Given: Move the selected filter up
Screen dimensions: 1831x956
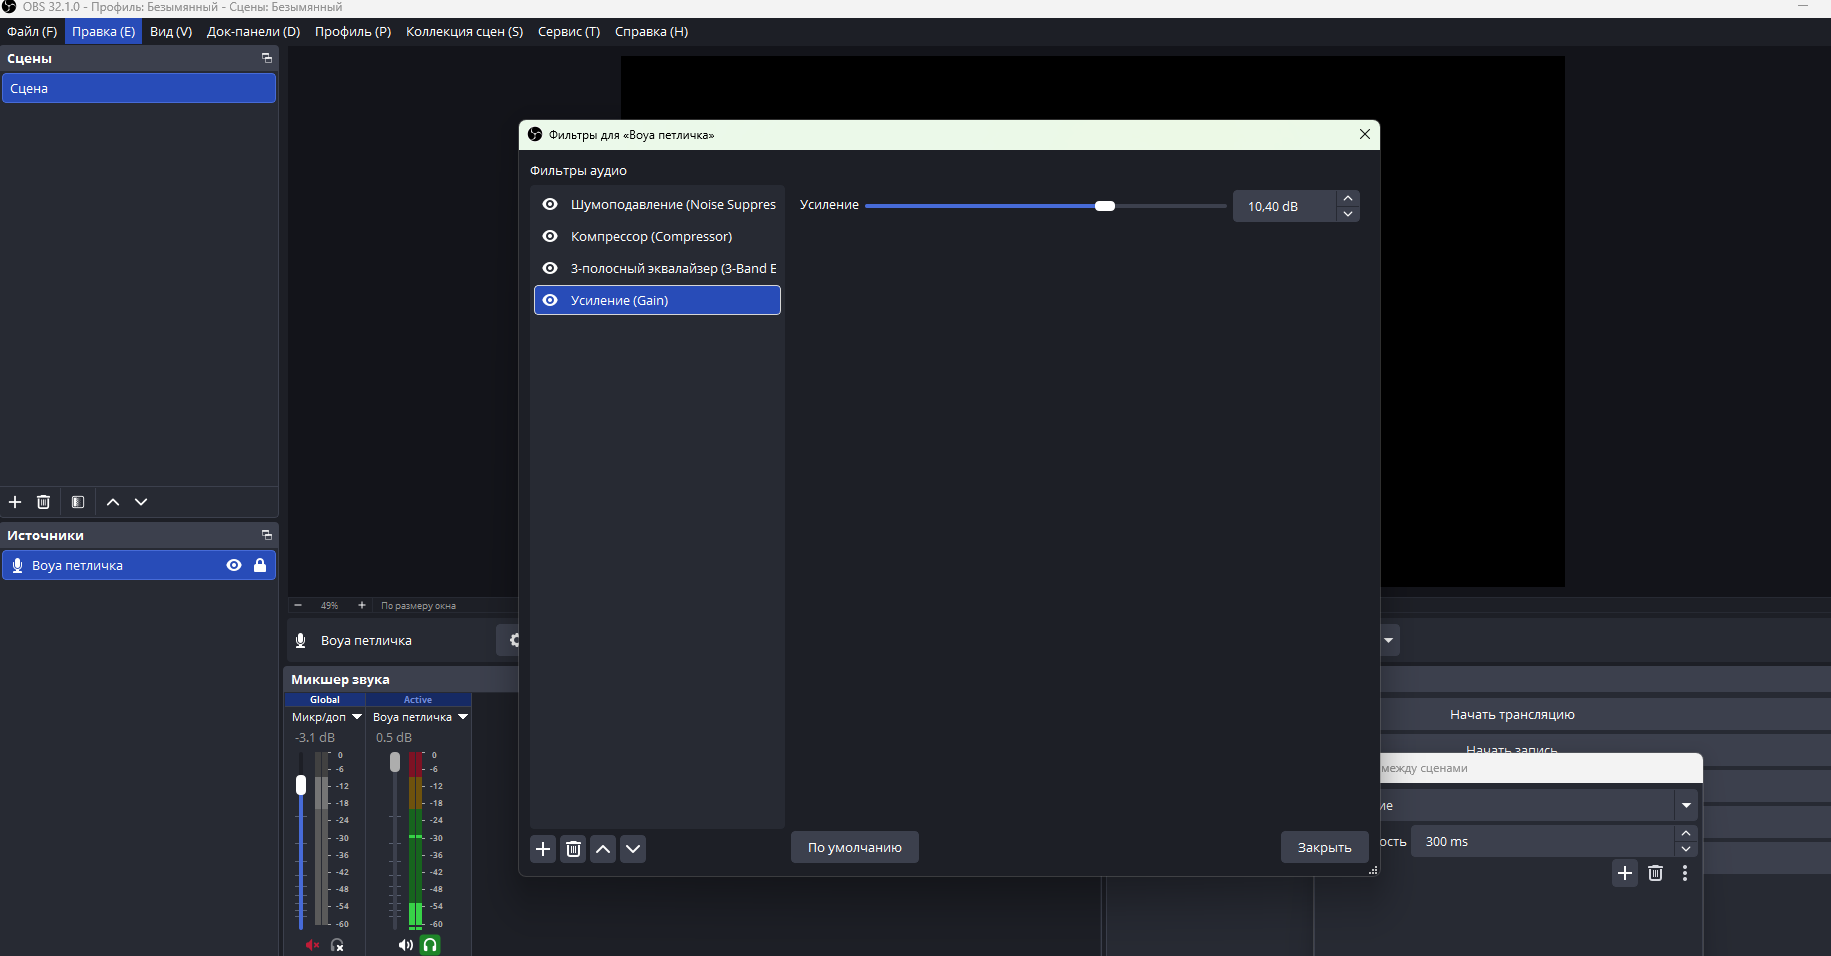Looking at the screenshot, I should (603, 849).
